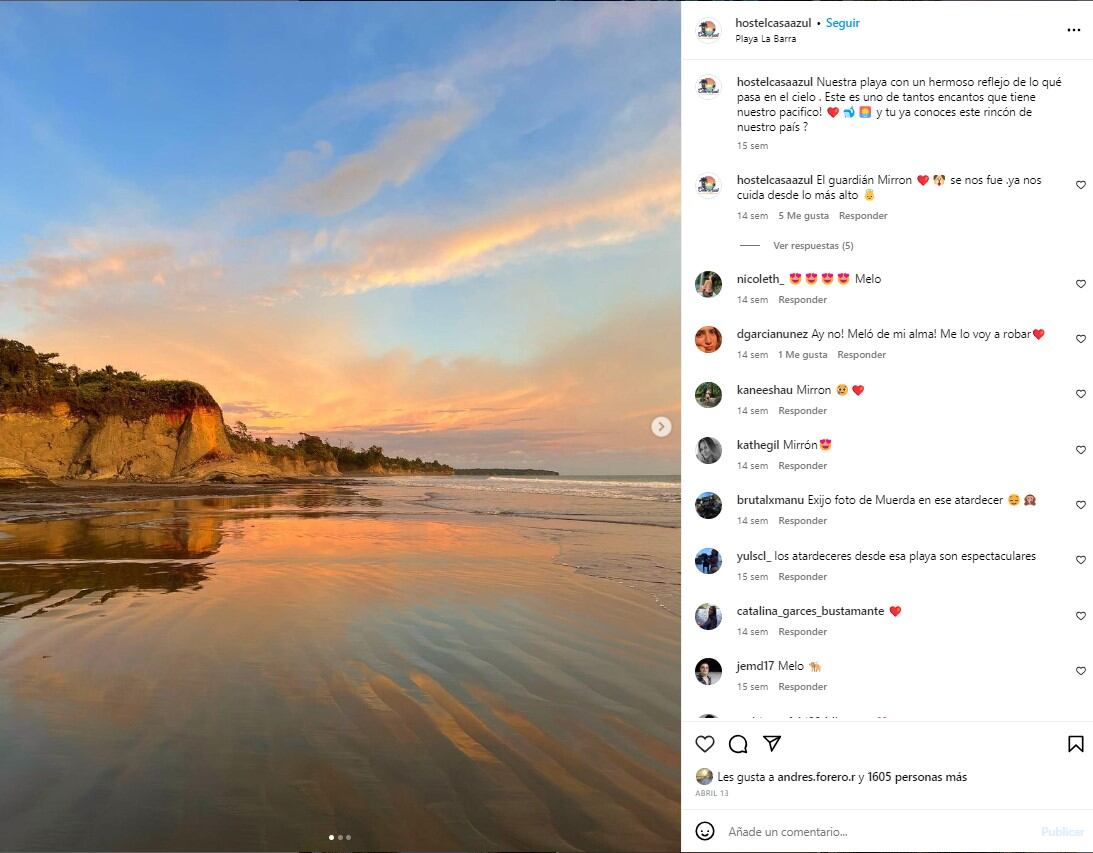Open the comment bubble icon
Viewport: 1093px width, 853px height.
pos(738,744)
